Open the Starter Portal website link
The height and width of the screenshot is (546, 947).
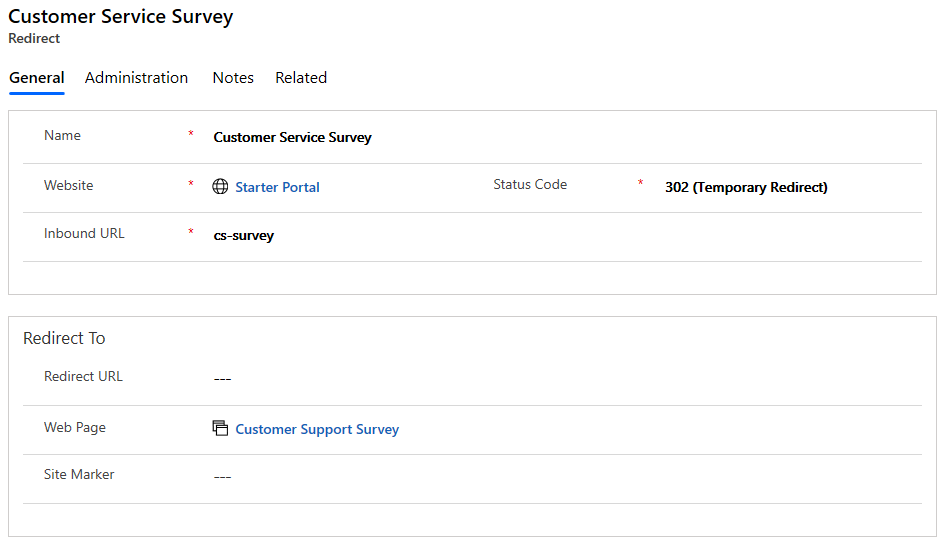point(277,187)
